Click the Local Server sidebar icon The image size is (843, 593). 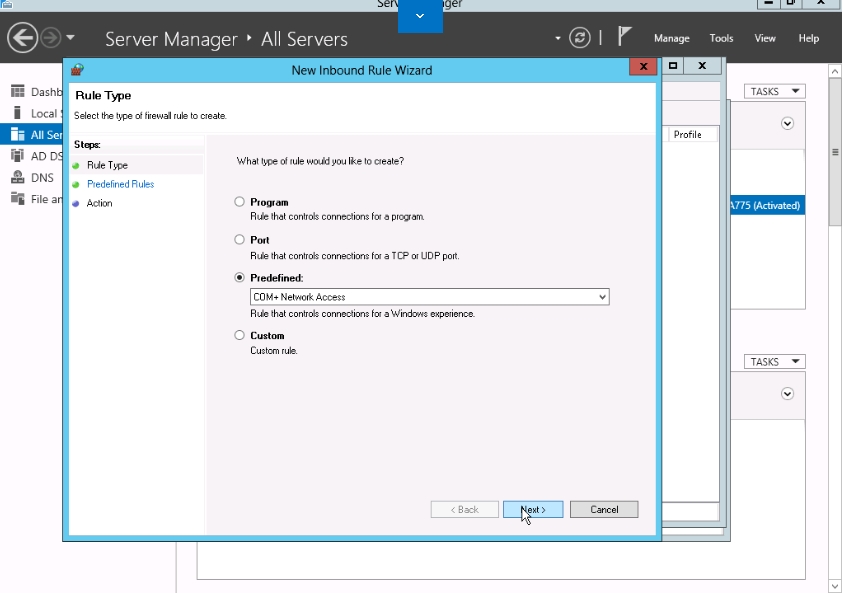point(17,113)
